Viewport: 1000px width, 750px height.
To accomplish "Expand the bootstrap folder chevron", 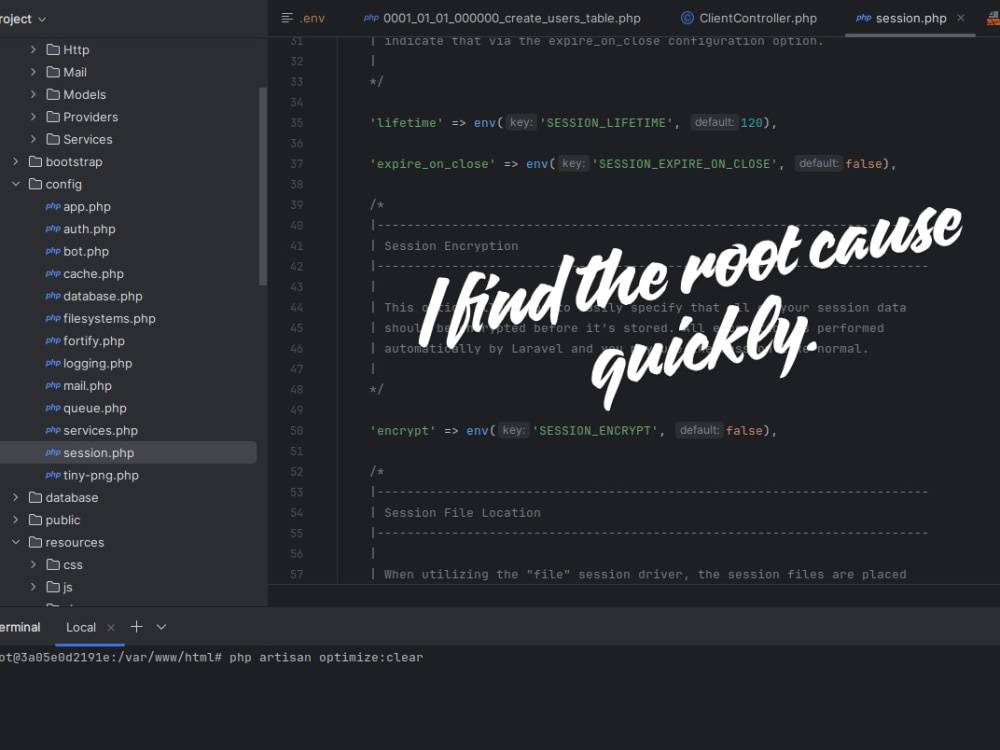I will (15, 162).
